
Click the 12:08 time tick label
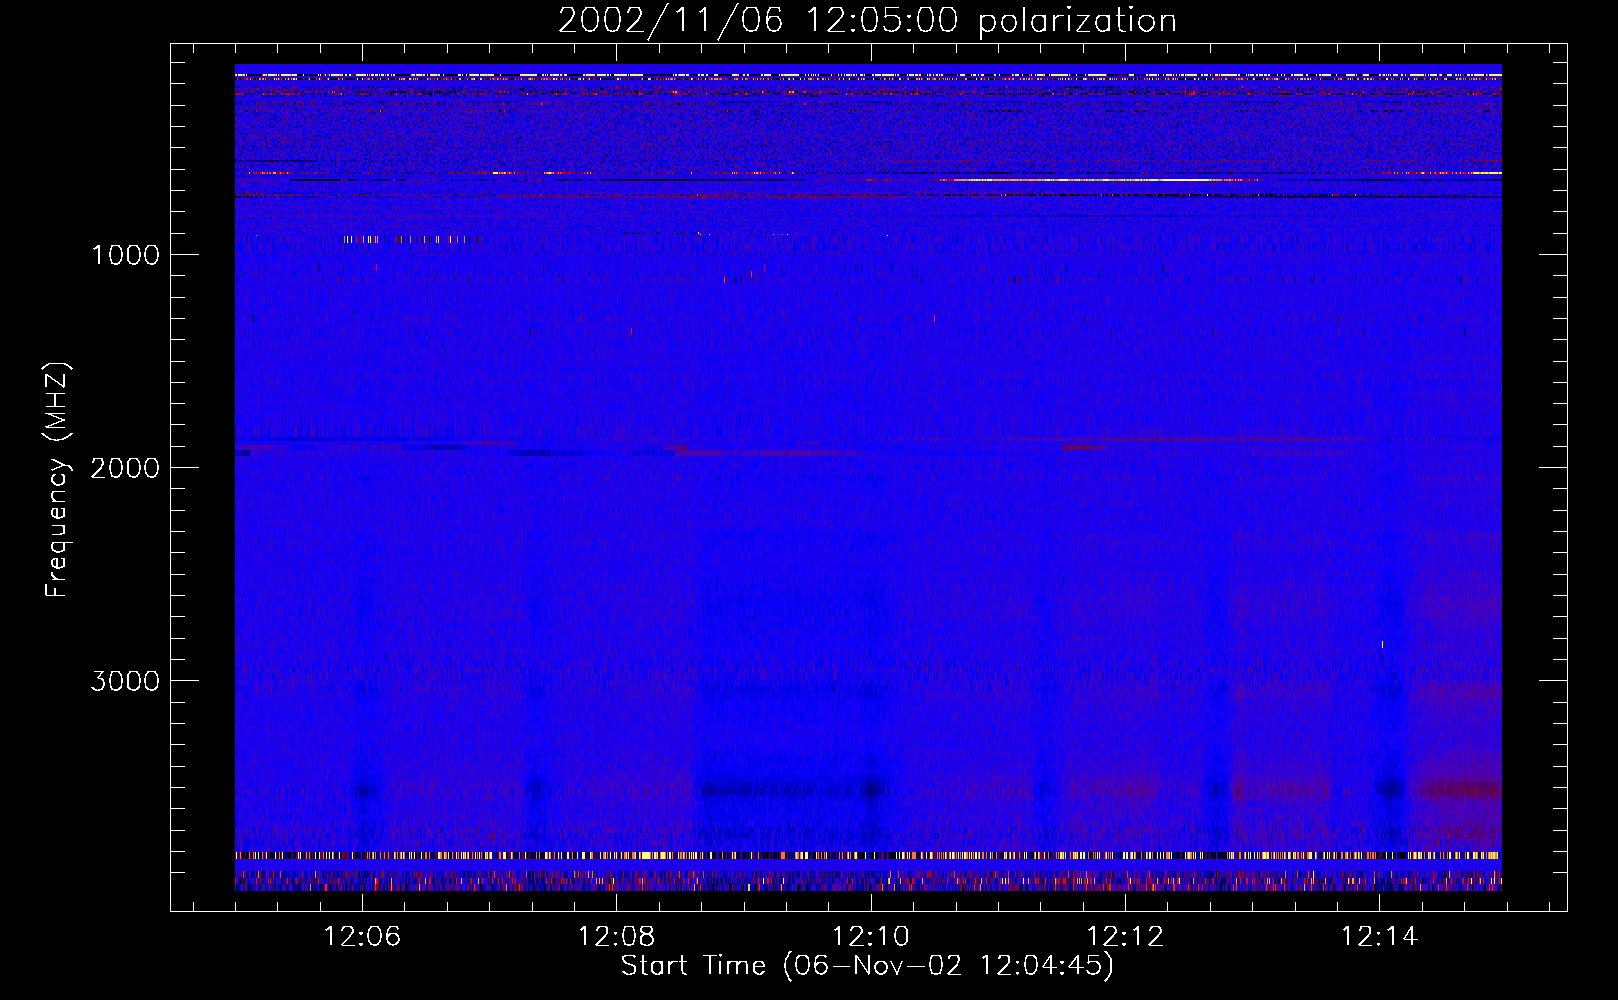click(x=617, y=937)
